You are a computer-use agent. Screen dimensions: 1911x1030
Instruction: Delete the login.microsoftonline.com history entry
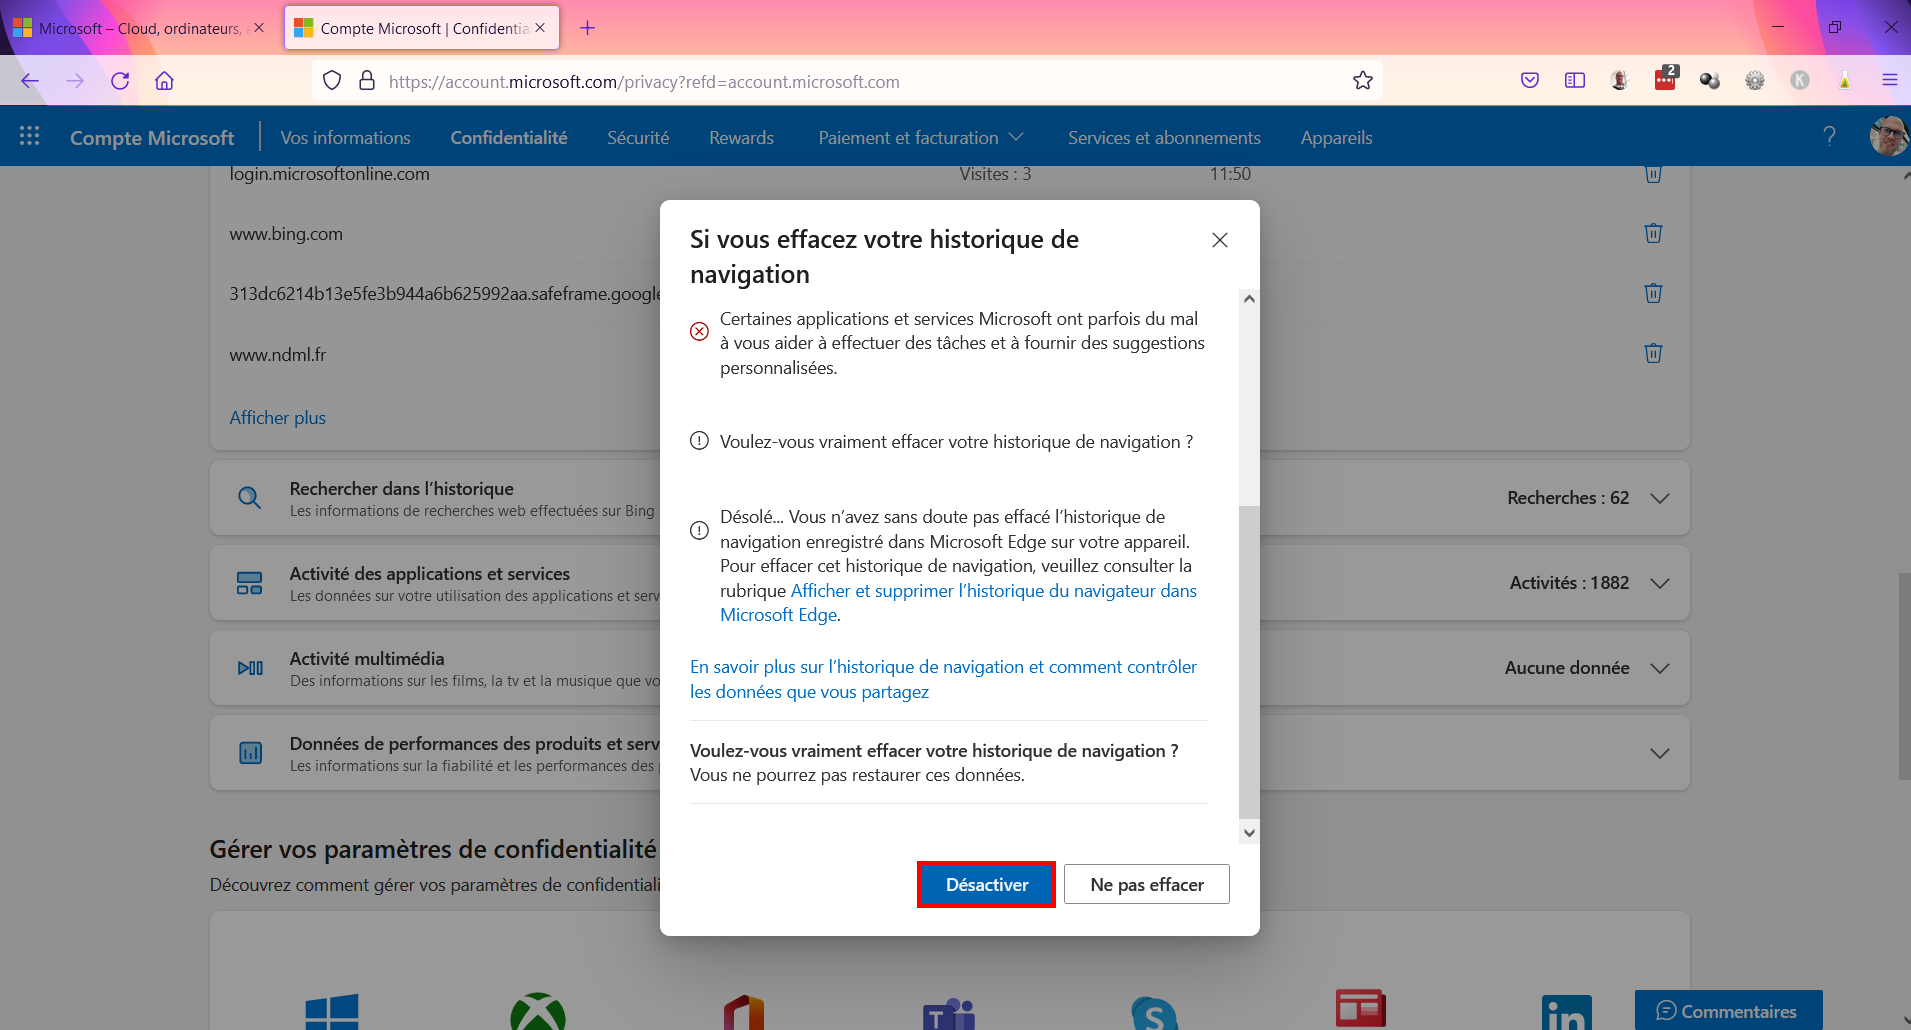pos(1654,174)
